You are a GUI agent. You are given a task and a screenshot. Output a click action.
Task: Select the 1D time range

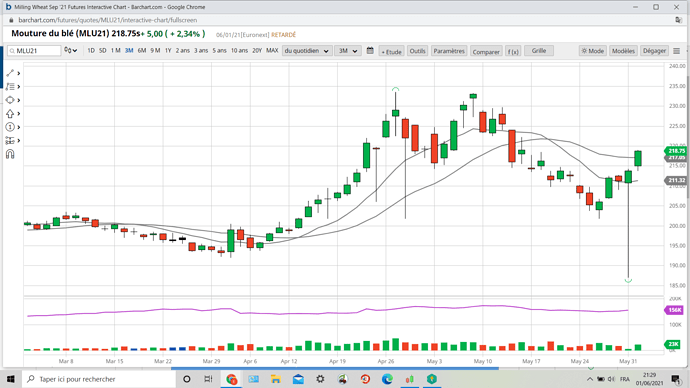91,51
